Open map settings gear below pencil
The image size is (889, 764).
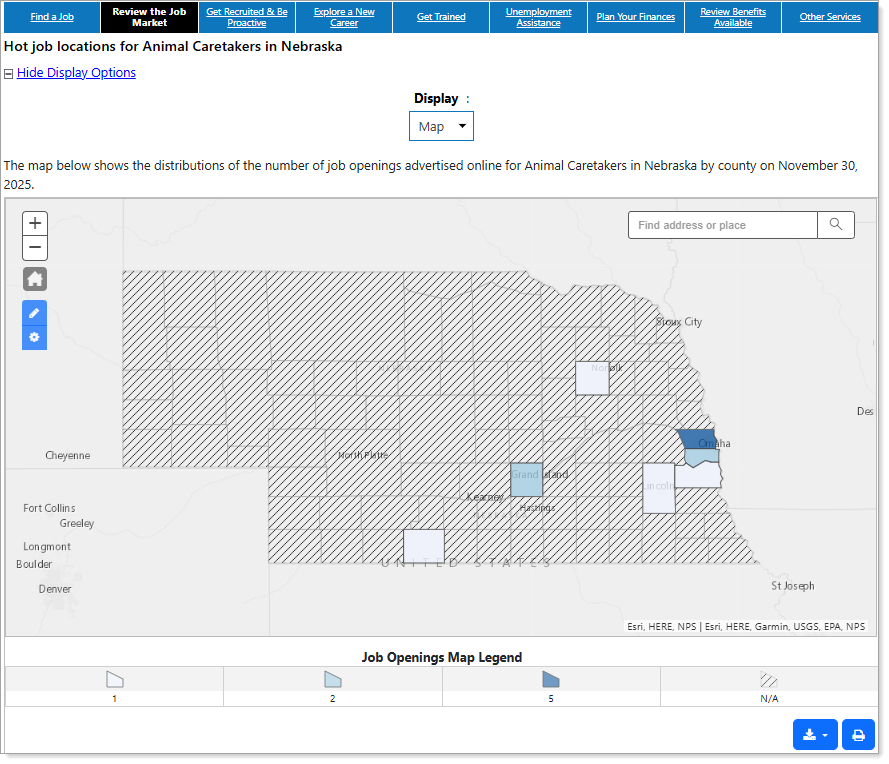coord(35,337)
